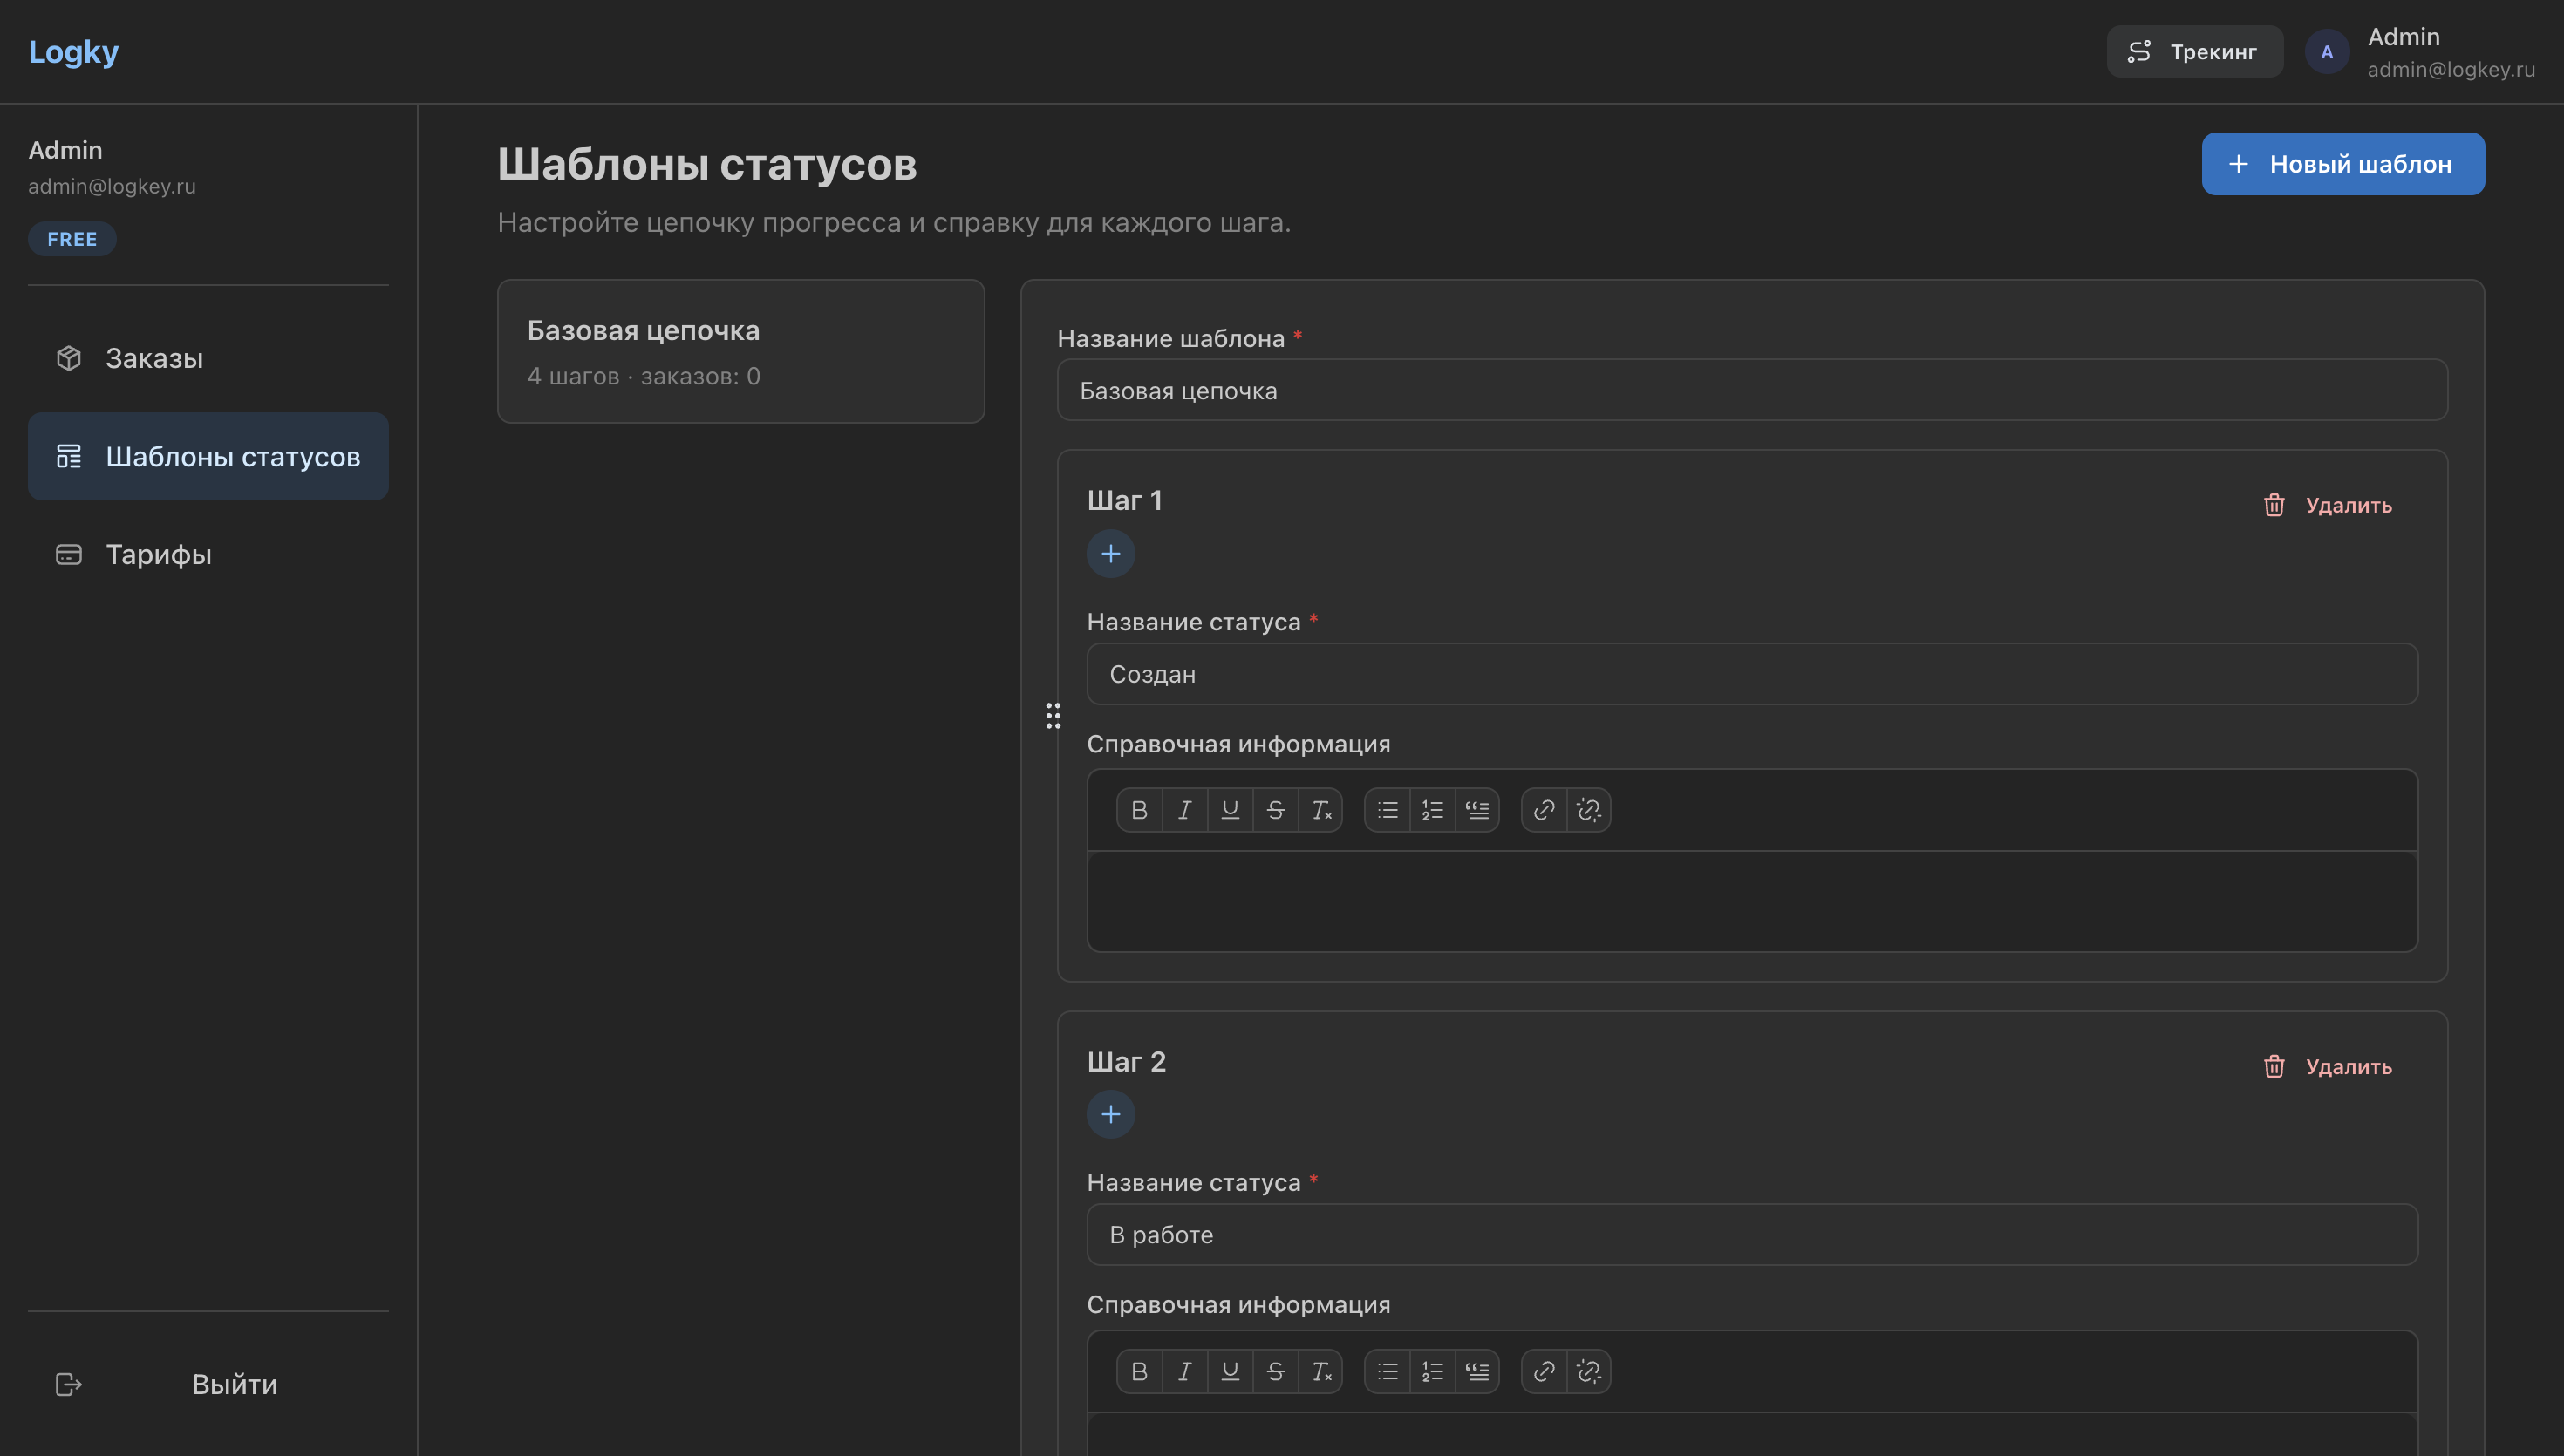Toggle strikethrough in Шаг 1 editor
2564x1456 pixels.
[1275, 810]
